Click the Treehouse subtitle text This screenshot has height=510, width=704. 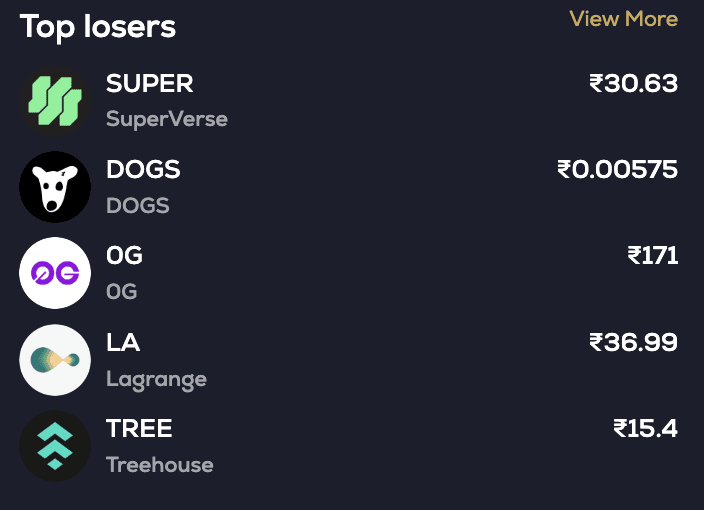click(x=159, y=465)
